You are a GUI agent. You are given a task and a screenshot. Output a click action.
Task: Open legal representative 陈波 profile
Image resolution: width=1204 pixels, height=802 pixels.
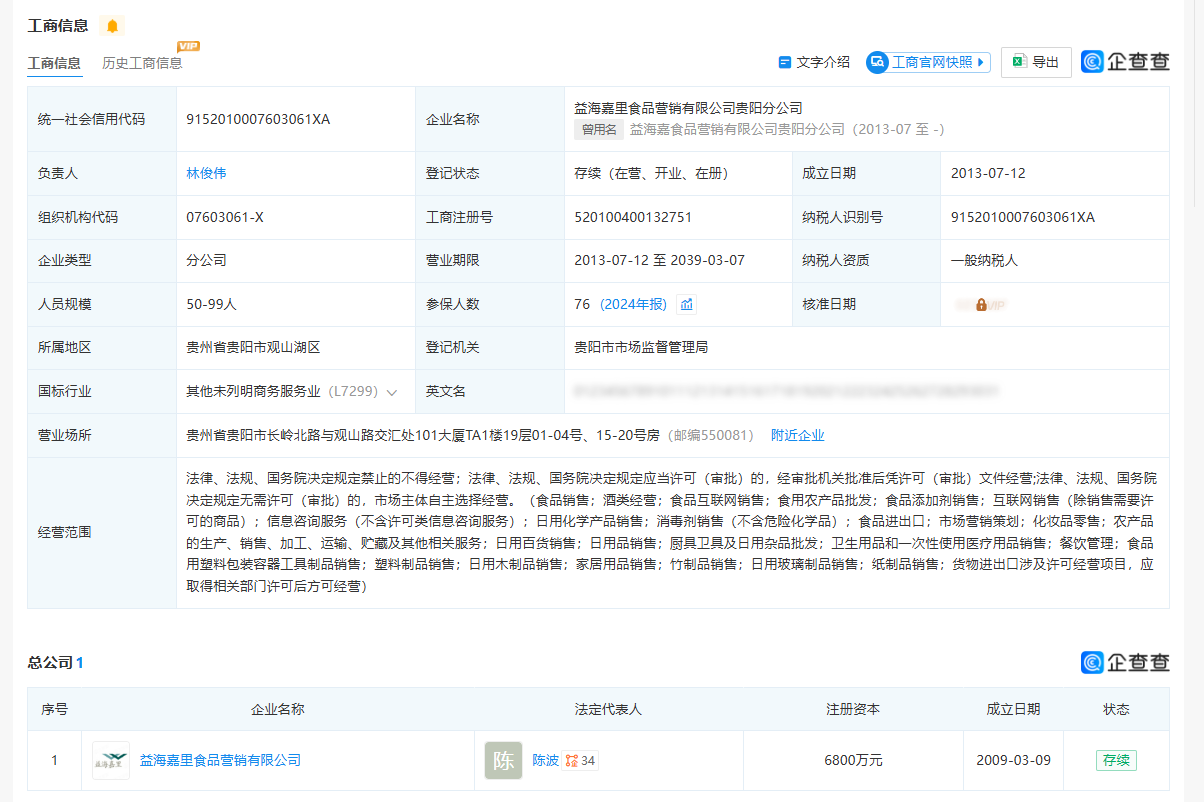tap(545, 760)
